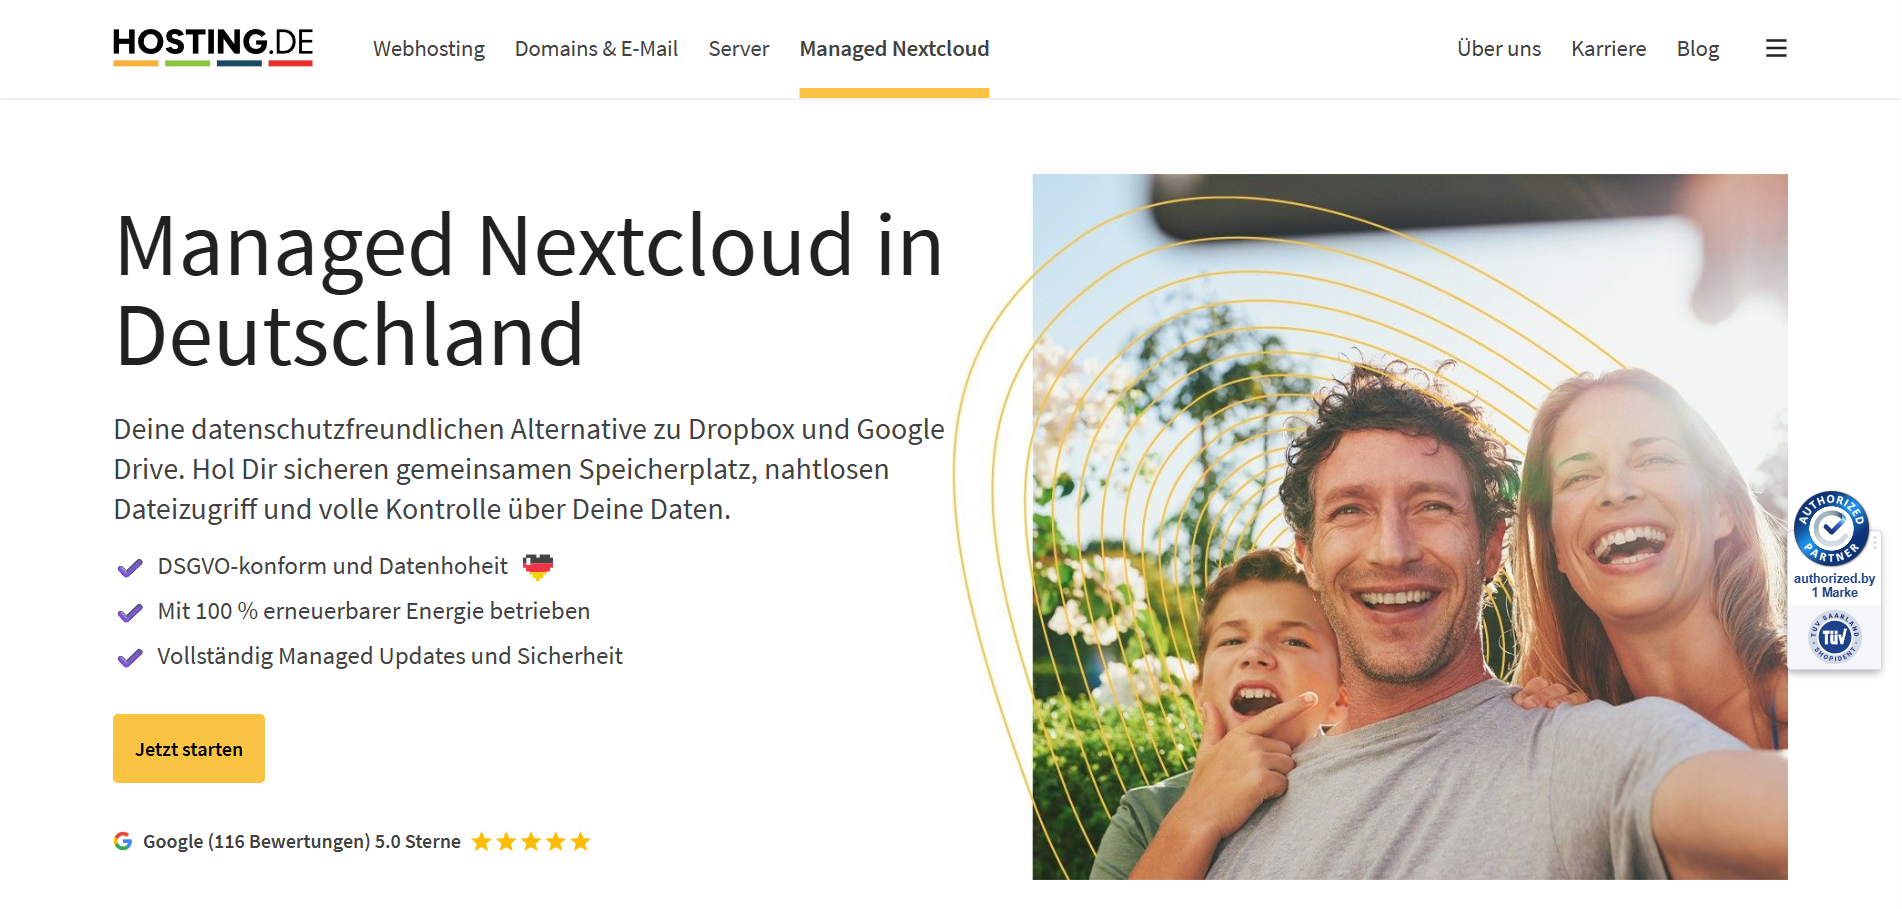This screenshot has height=909, width=1902.
Task: Open the Blog link
Action: coord(1698,49)
